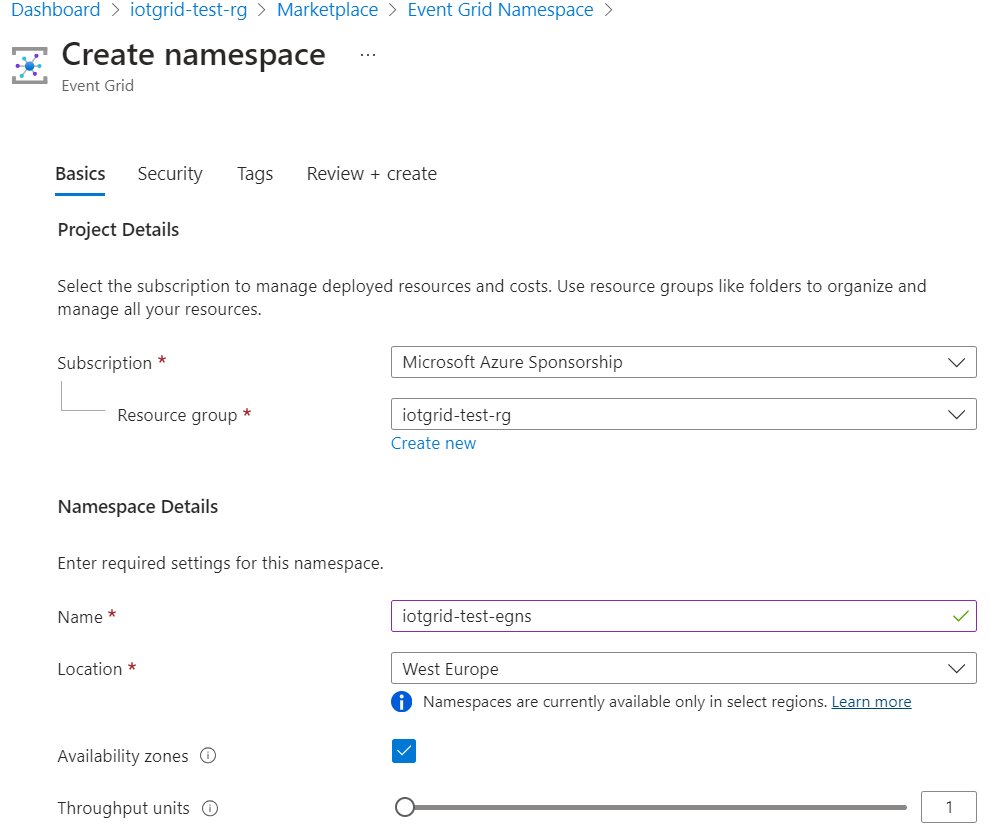Viewport: 991px width, 839px height.
Task: Click the Availability zones info icon
Action: click(208, 756)
